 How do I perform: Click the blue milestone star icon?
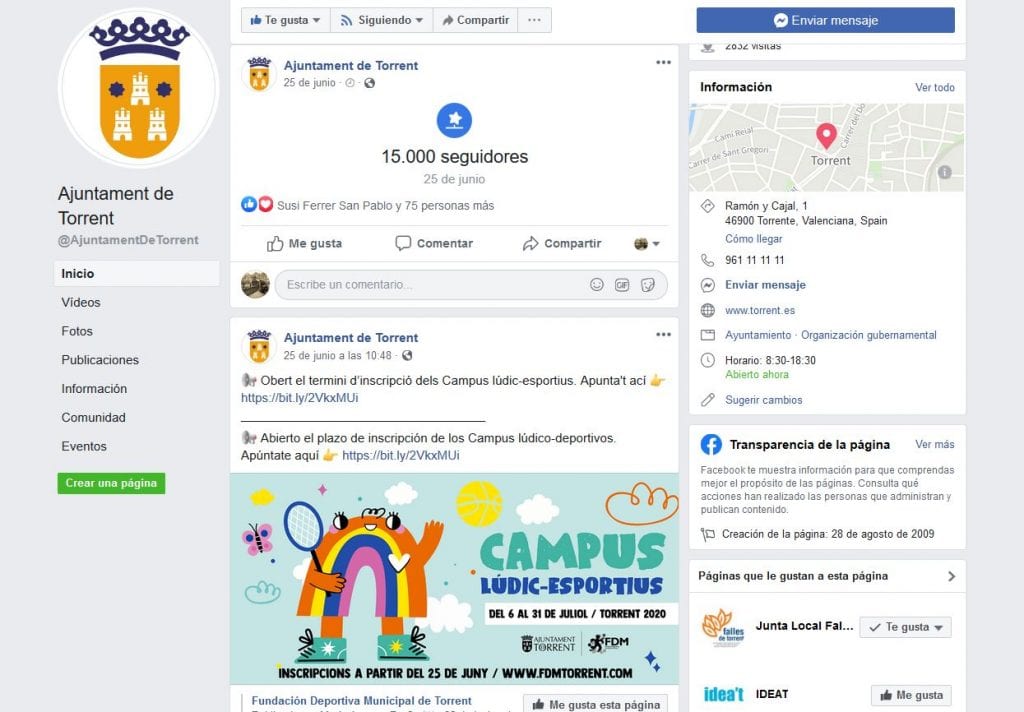455,120
